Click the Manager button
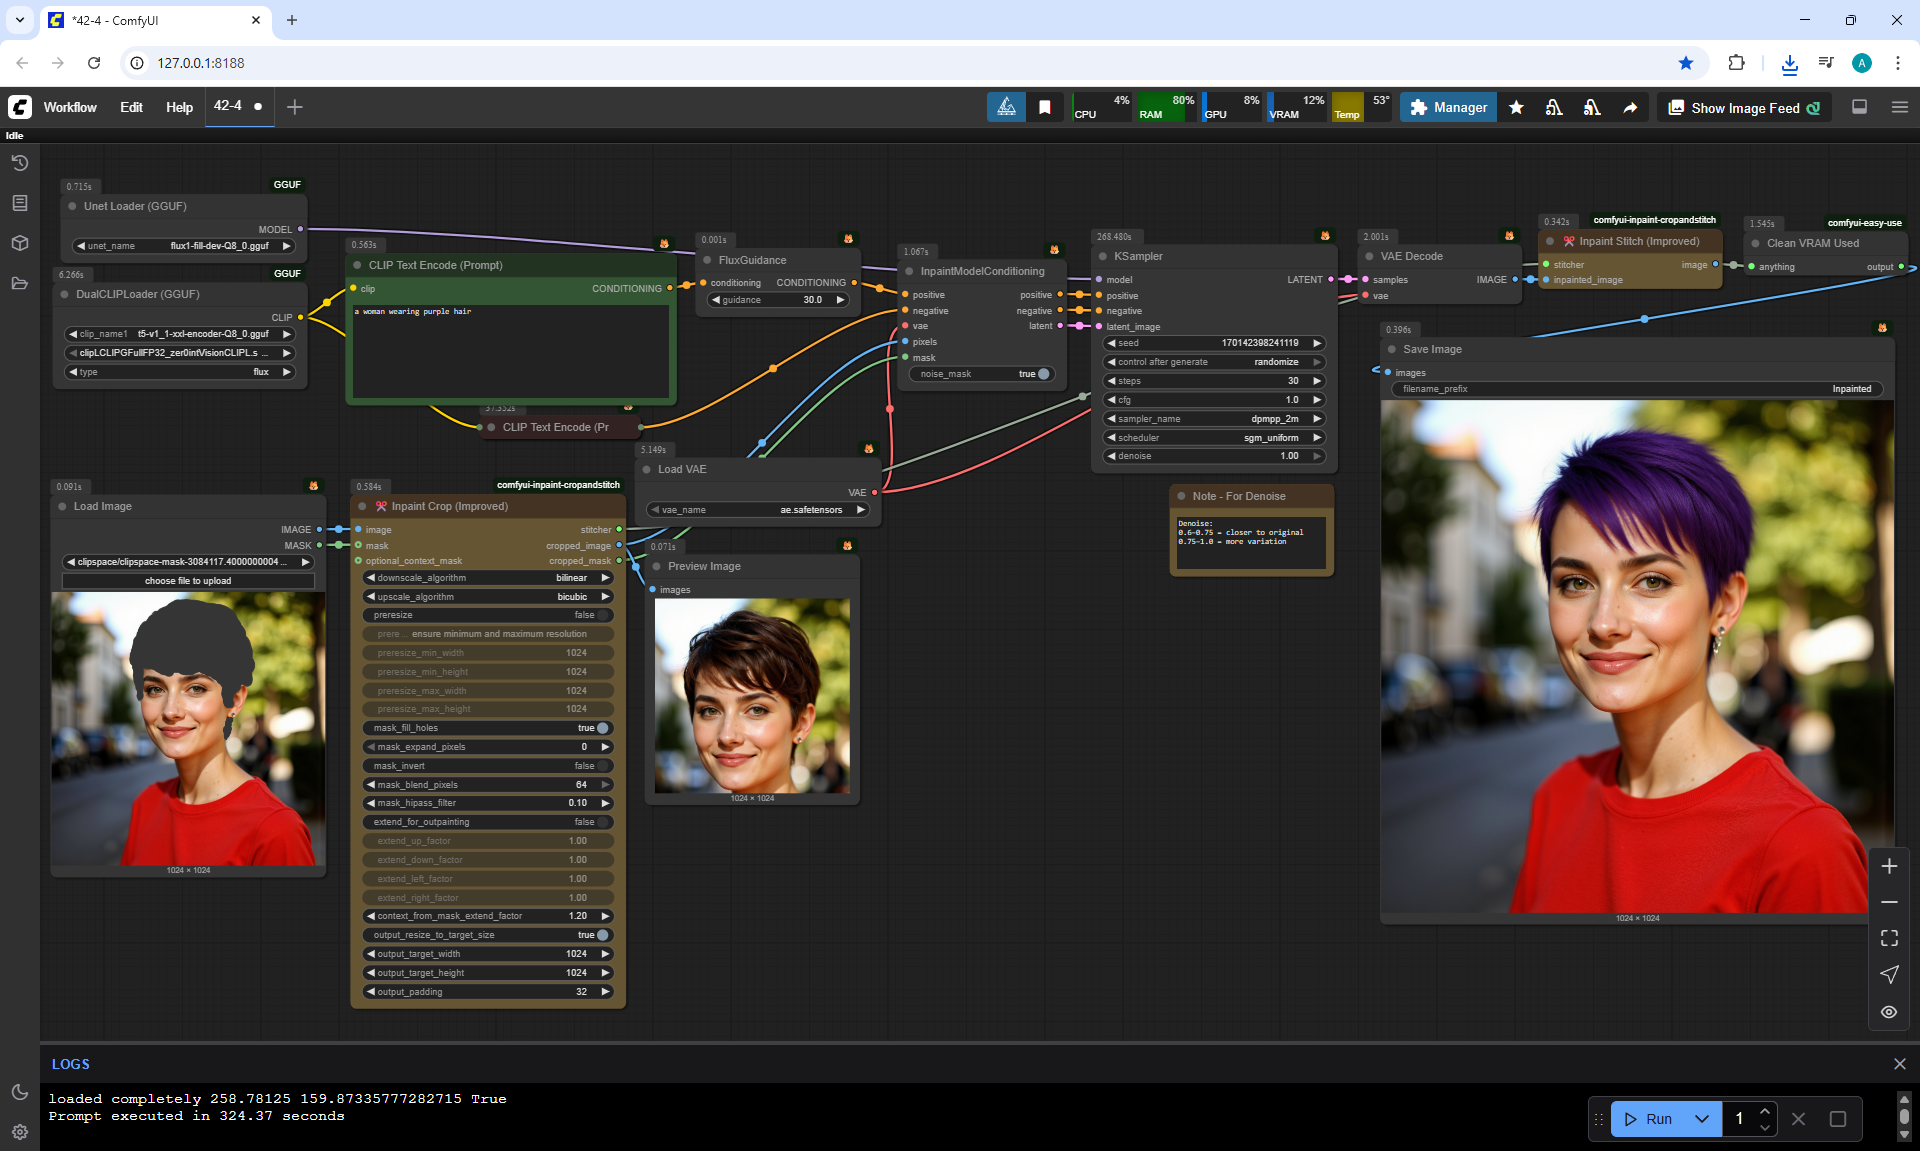This screenshot has width=1920, height=1151. pos(1448,108)
